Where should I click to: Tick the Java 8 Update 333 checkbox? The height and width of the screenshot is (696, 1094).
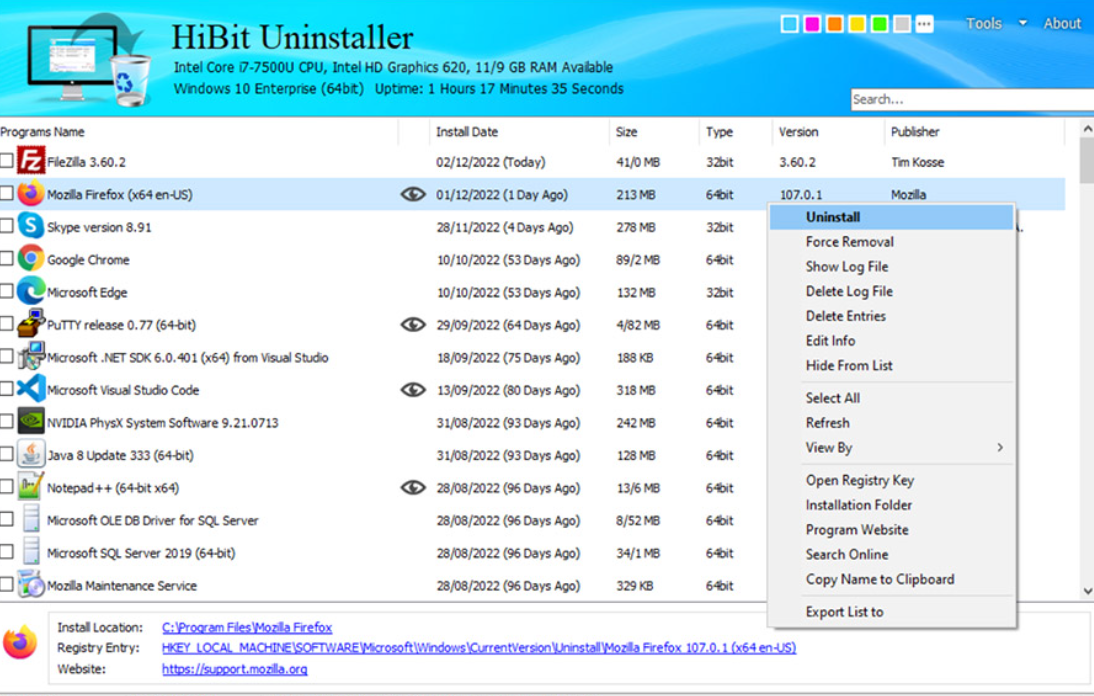pyautogui.click(x=6, y=454)
